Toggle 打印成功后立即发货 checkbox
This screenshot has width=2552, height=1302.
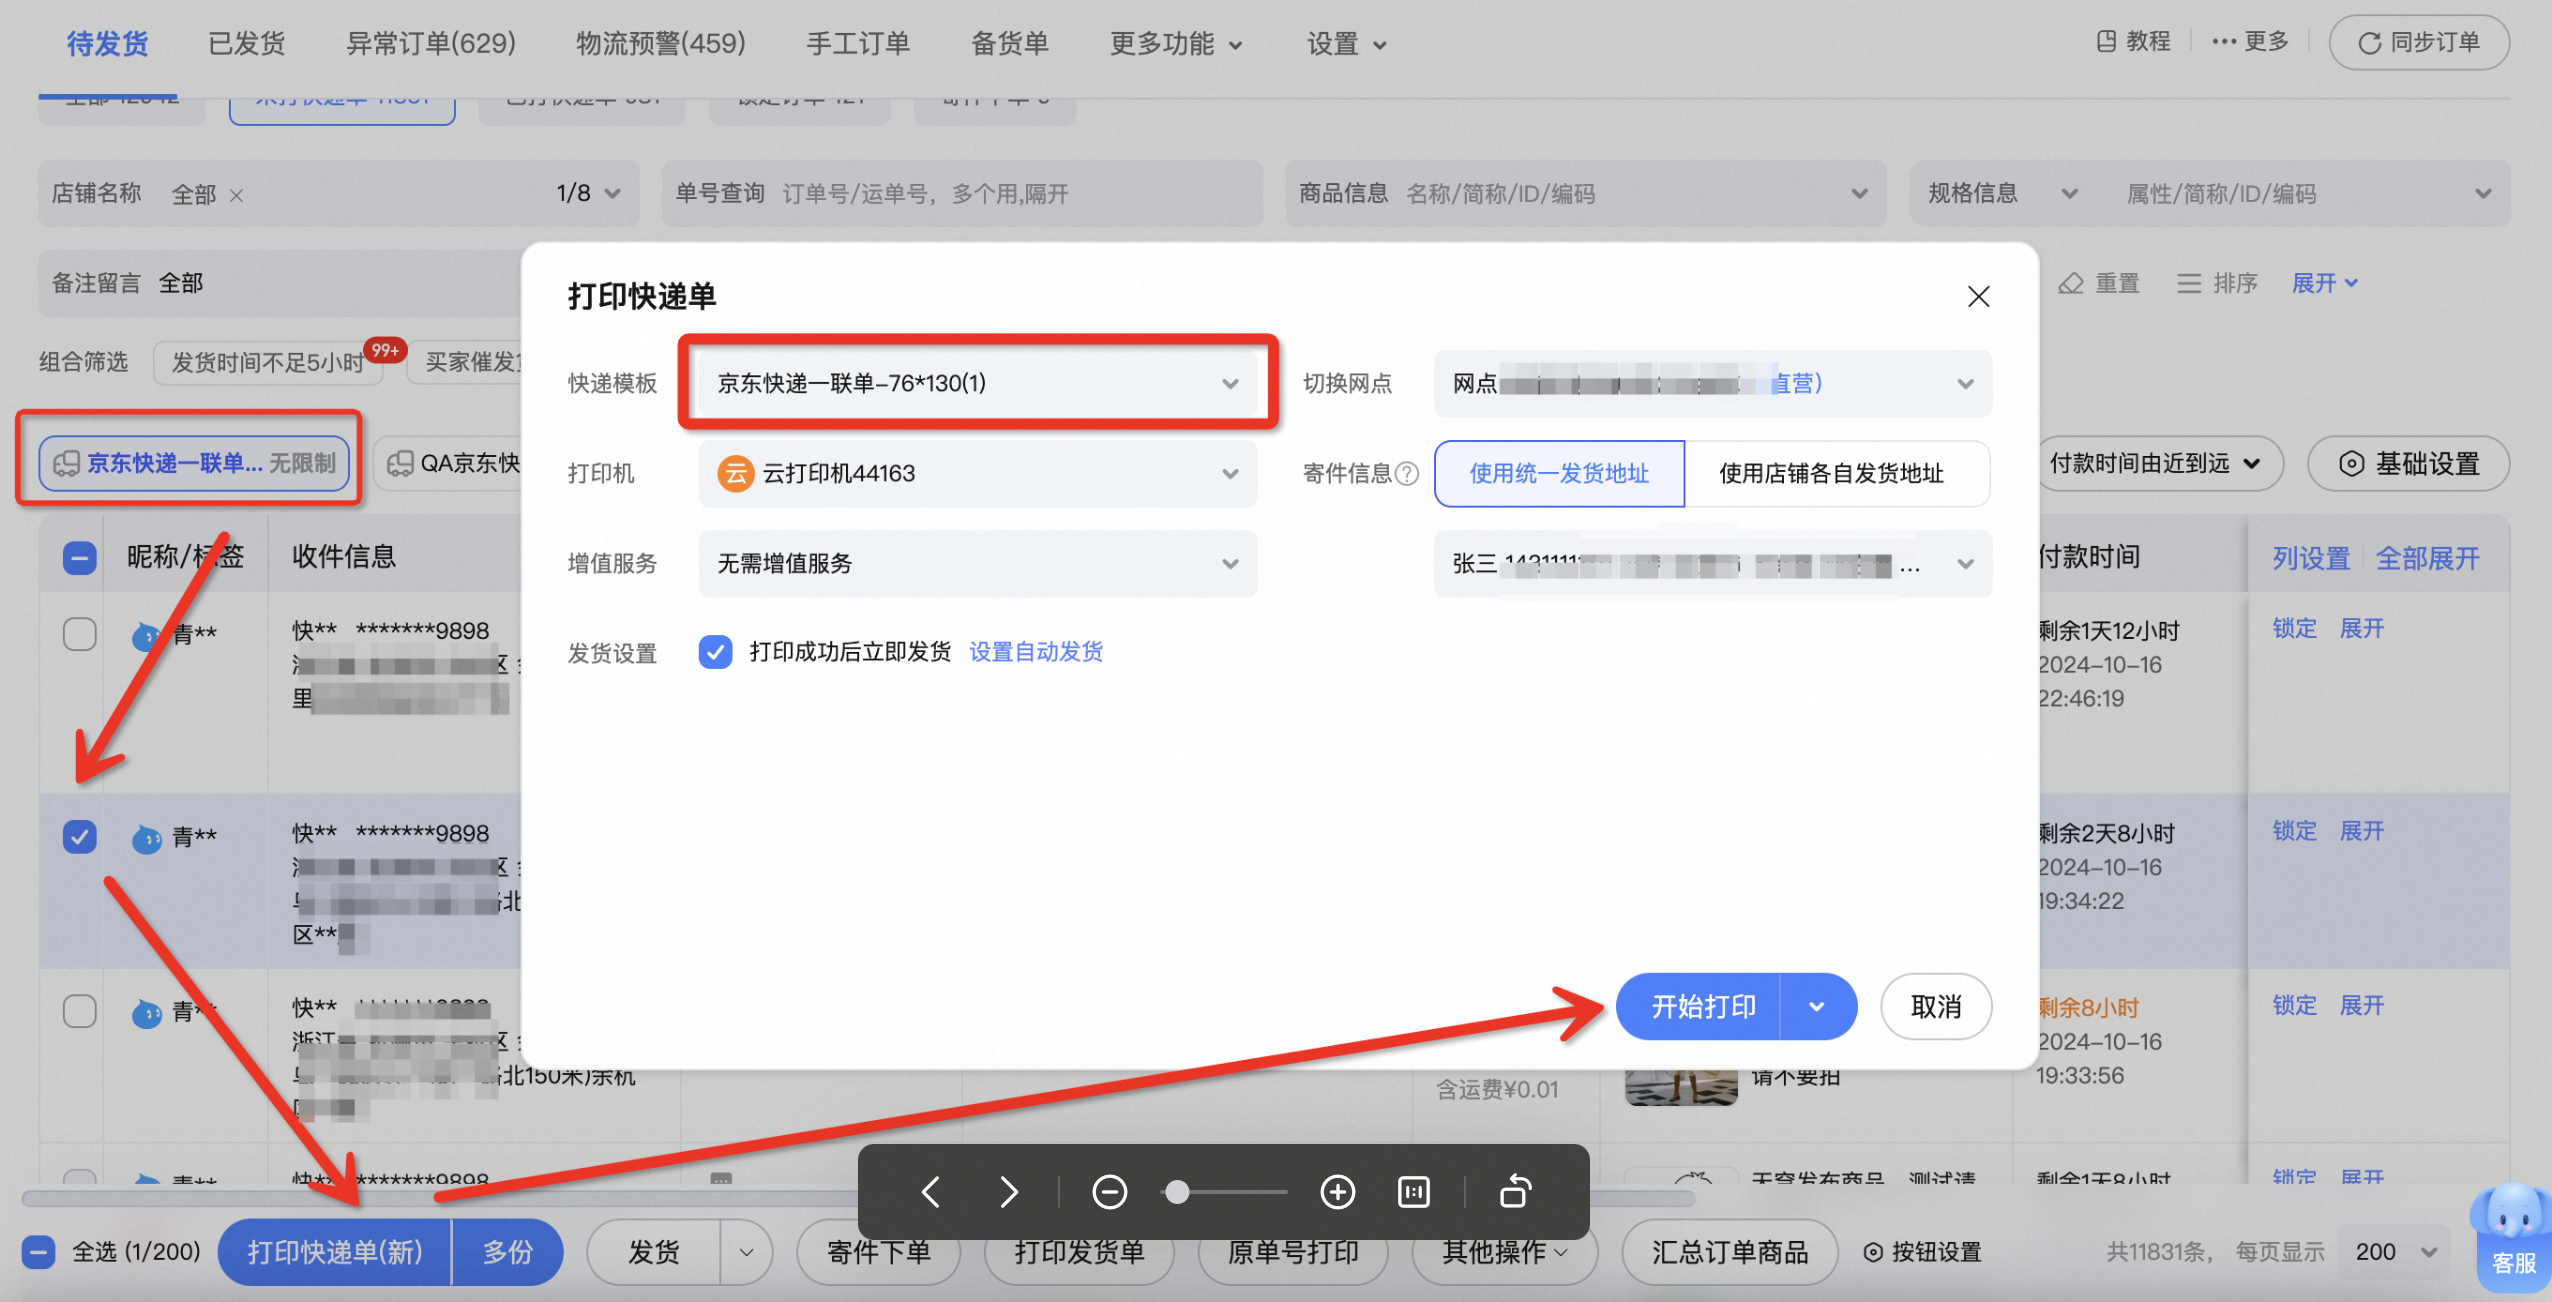click(715, 652)
